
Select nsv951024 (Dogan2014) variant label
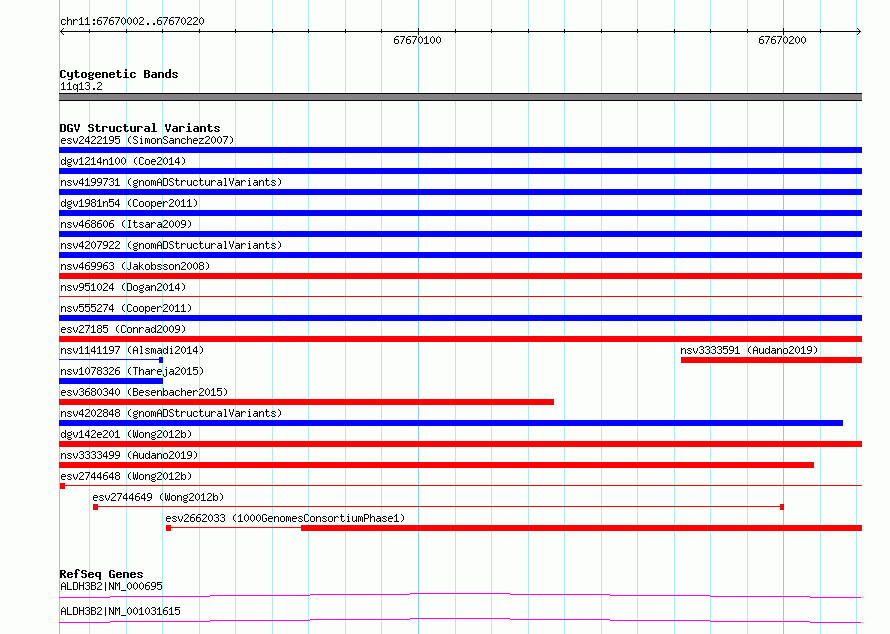(123, 287)
